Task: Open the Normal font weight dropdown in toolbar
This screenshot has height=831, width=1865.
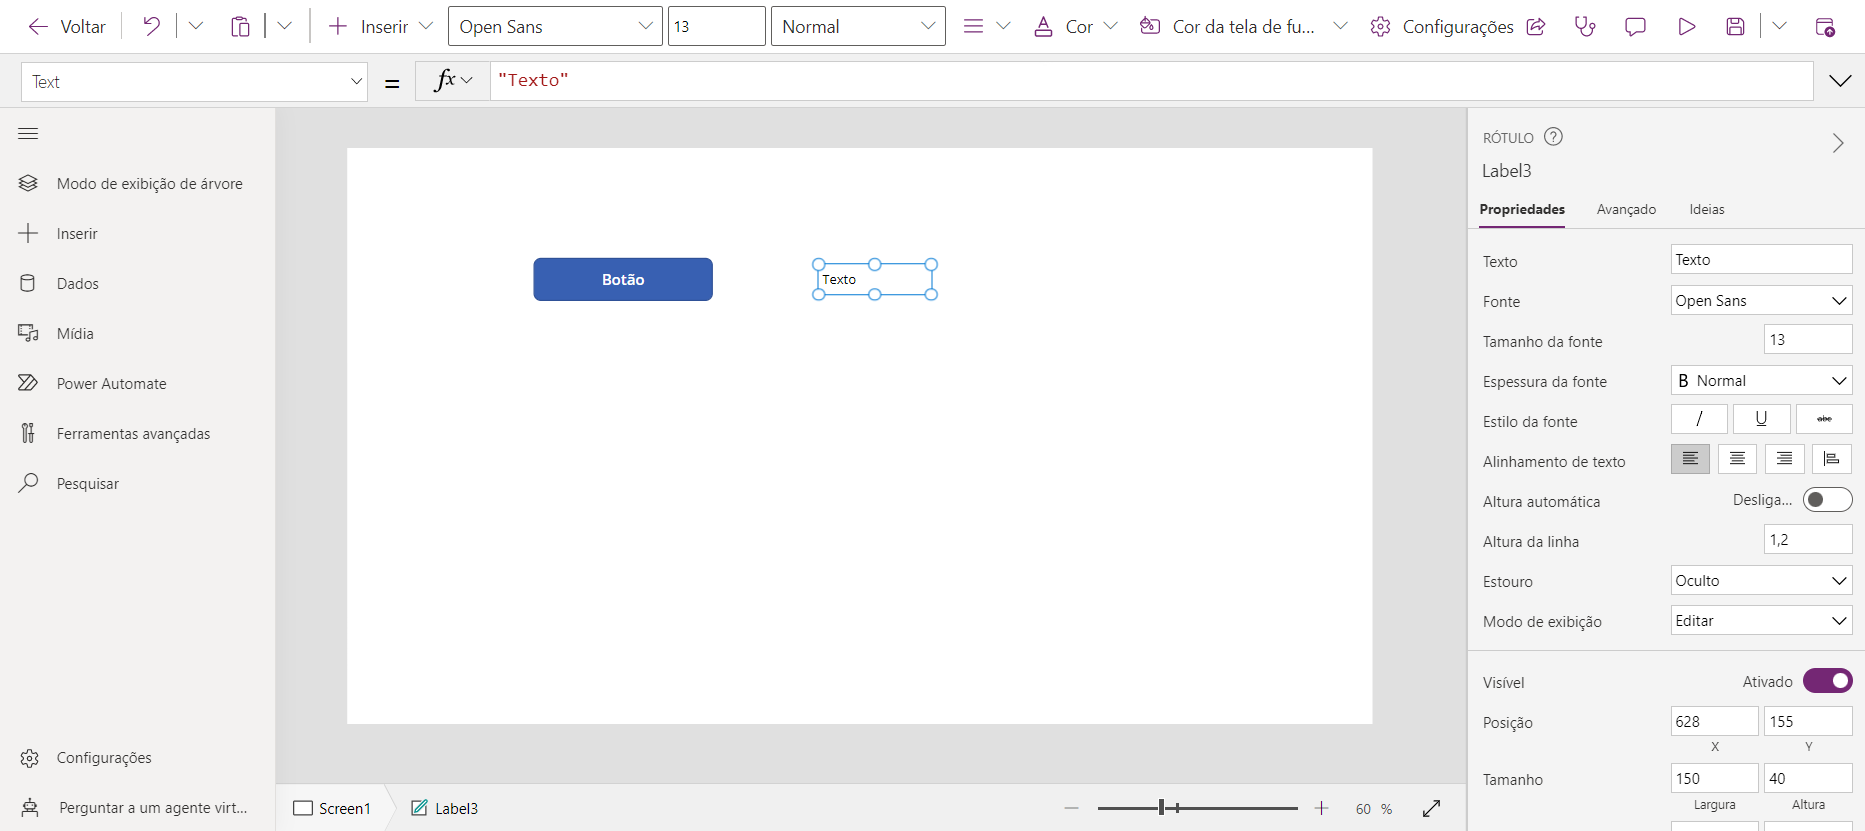Action: click(858, 26)
